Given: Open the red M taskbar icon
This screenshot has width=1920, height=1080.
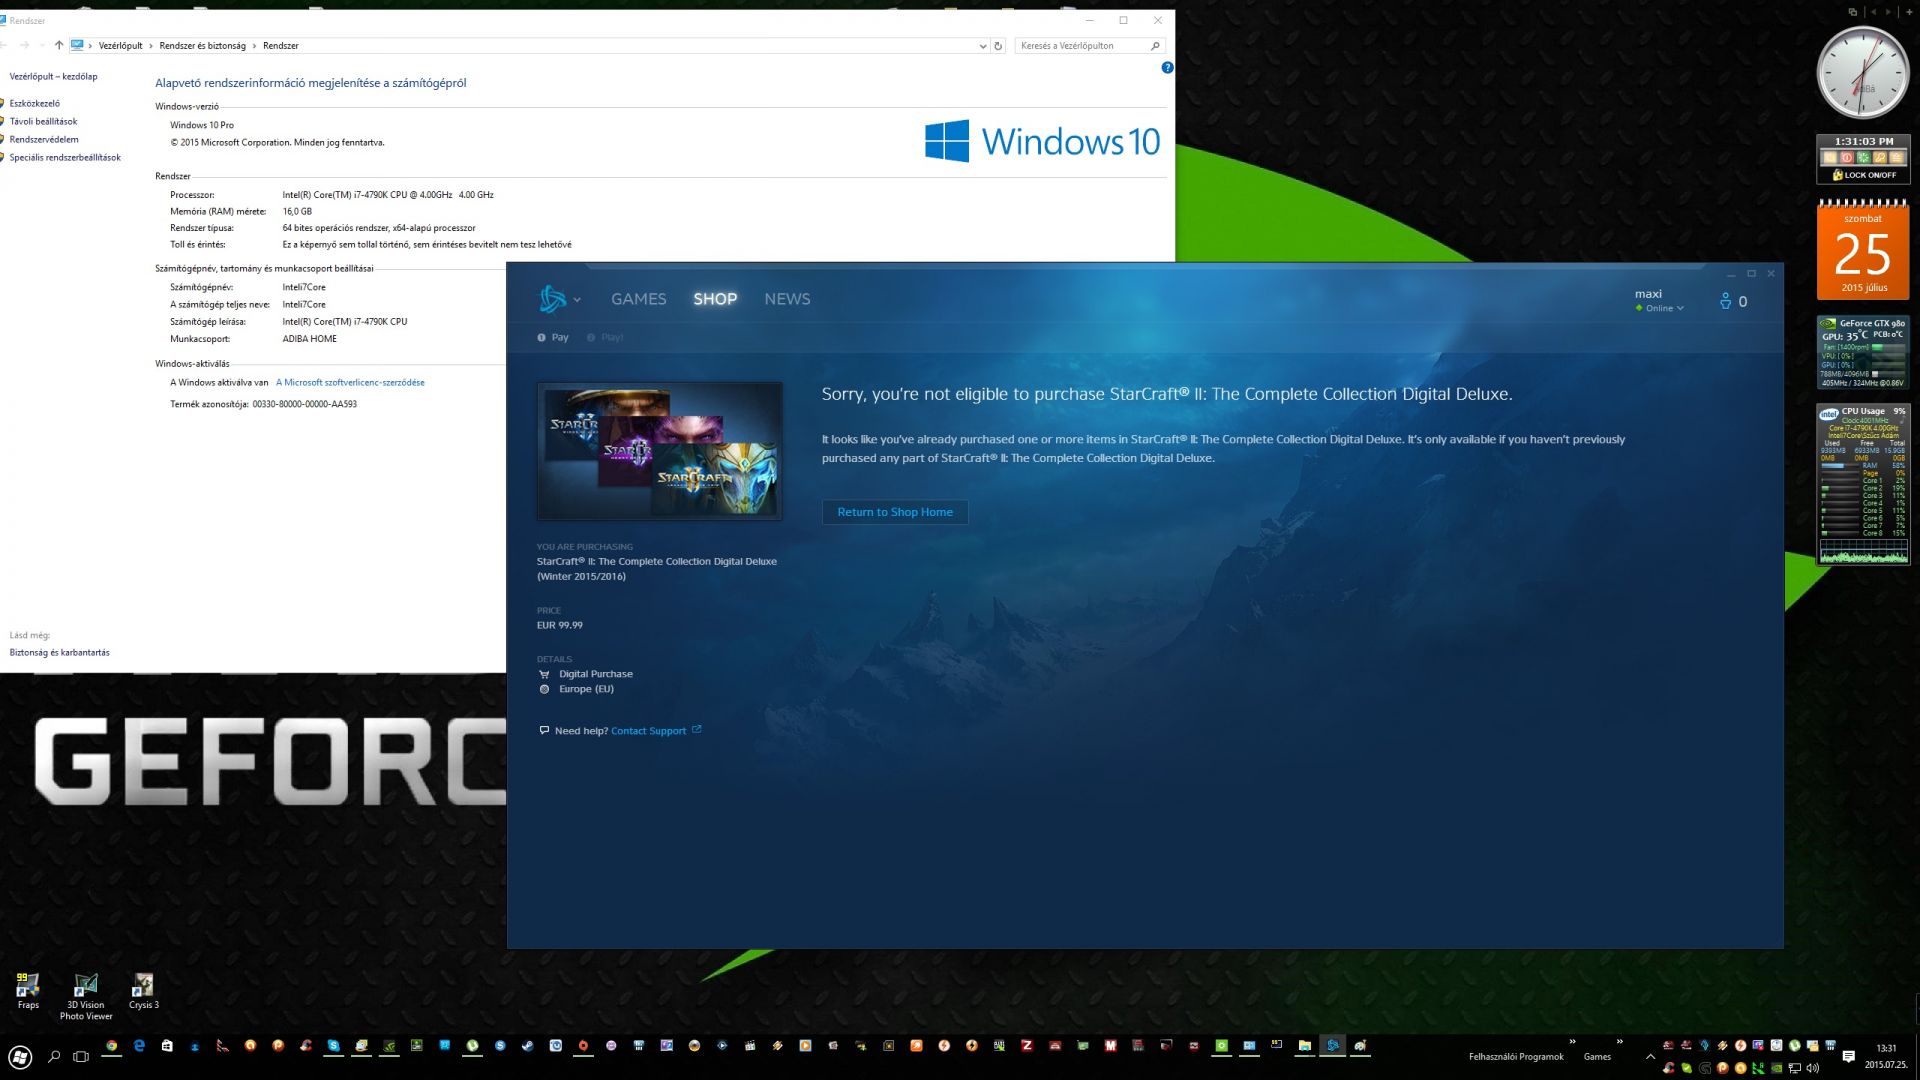Looking at the screenshot, I should point(1110,1046).
